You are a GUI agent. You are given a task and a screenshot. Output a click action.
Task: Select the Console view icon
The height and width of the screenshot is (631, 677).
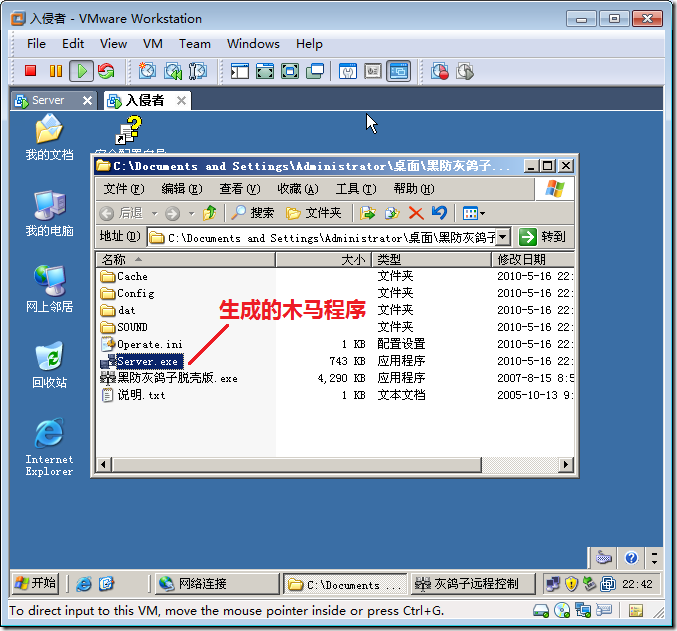coord(399,71)
